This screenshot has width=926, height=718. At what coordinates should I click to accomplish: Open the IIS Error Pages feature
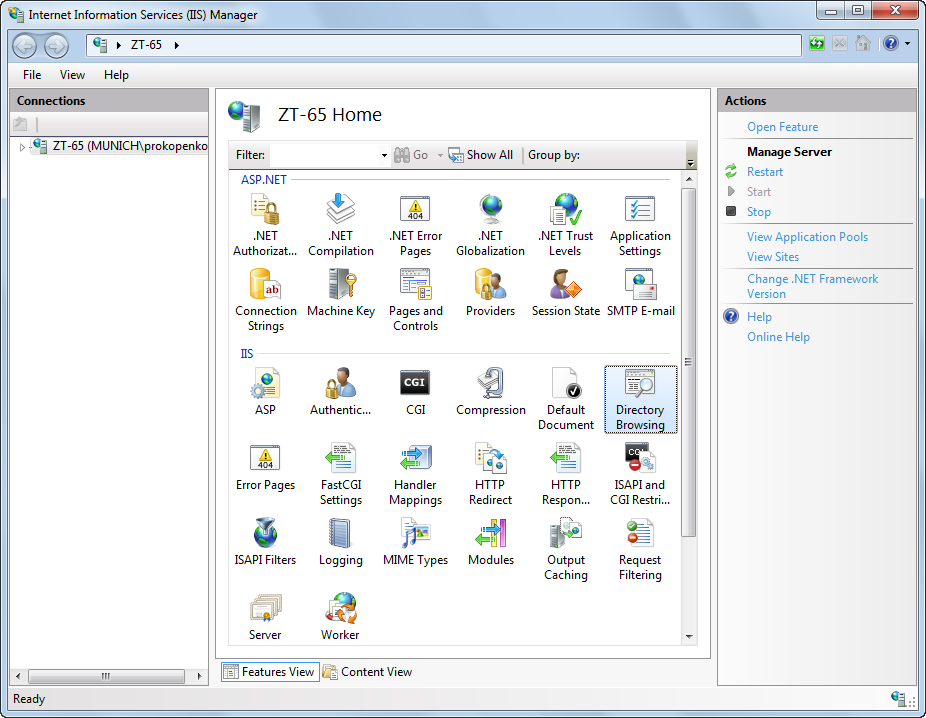coord(265,467)
